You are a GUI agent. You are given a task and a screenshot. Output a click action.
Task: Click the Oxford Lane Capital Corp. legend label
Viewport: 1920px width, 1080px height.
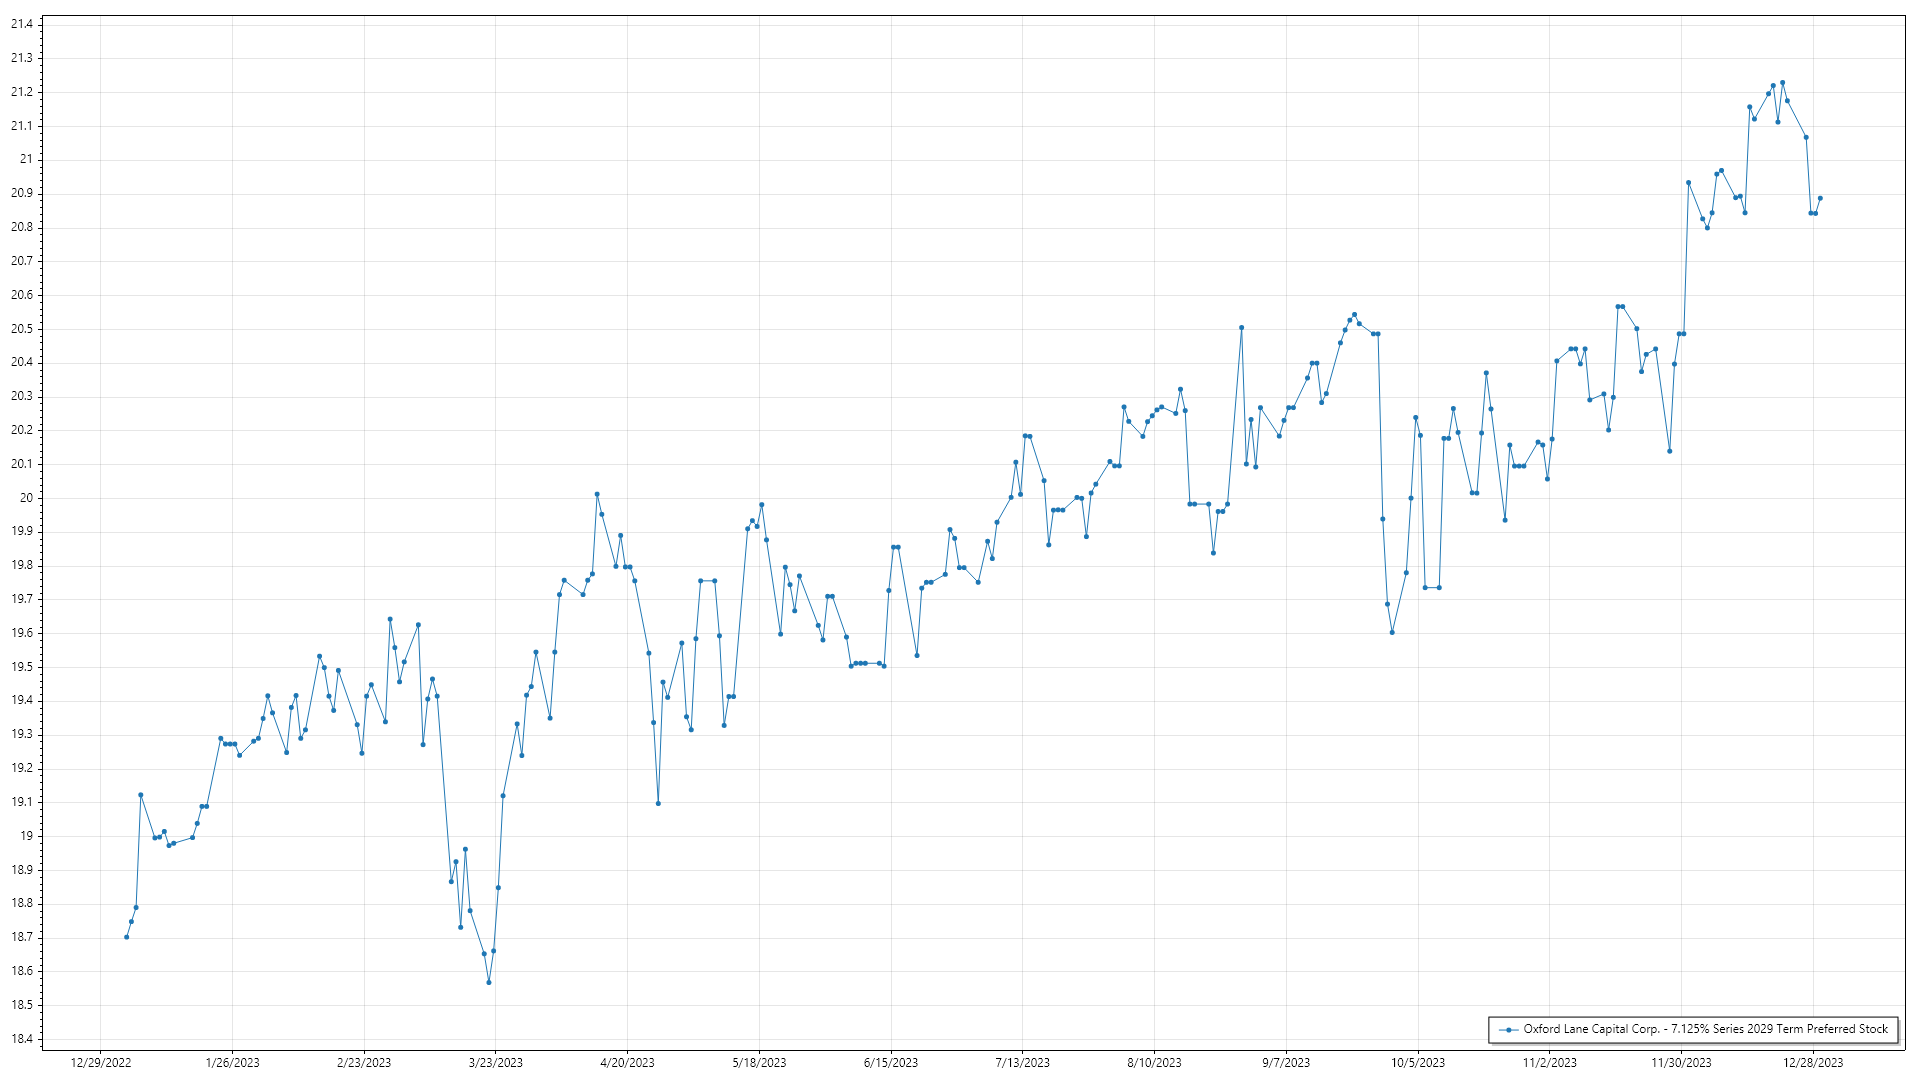[x=1705, y=1029]
